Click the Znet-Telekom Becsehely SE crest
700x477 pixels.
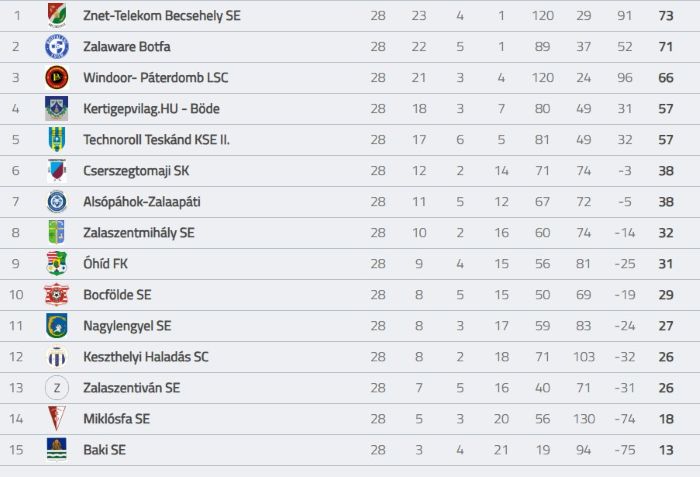pyautogui.click(x=57, y=15)
